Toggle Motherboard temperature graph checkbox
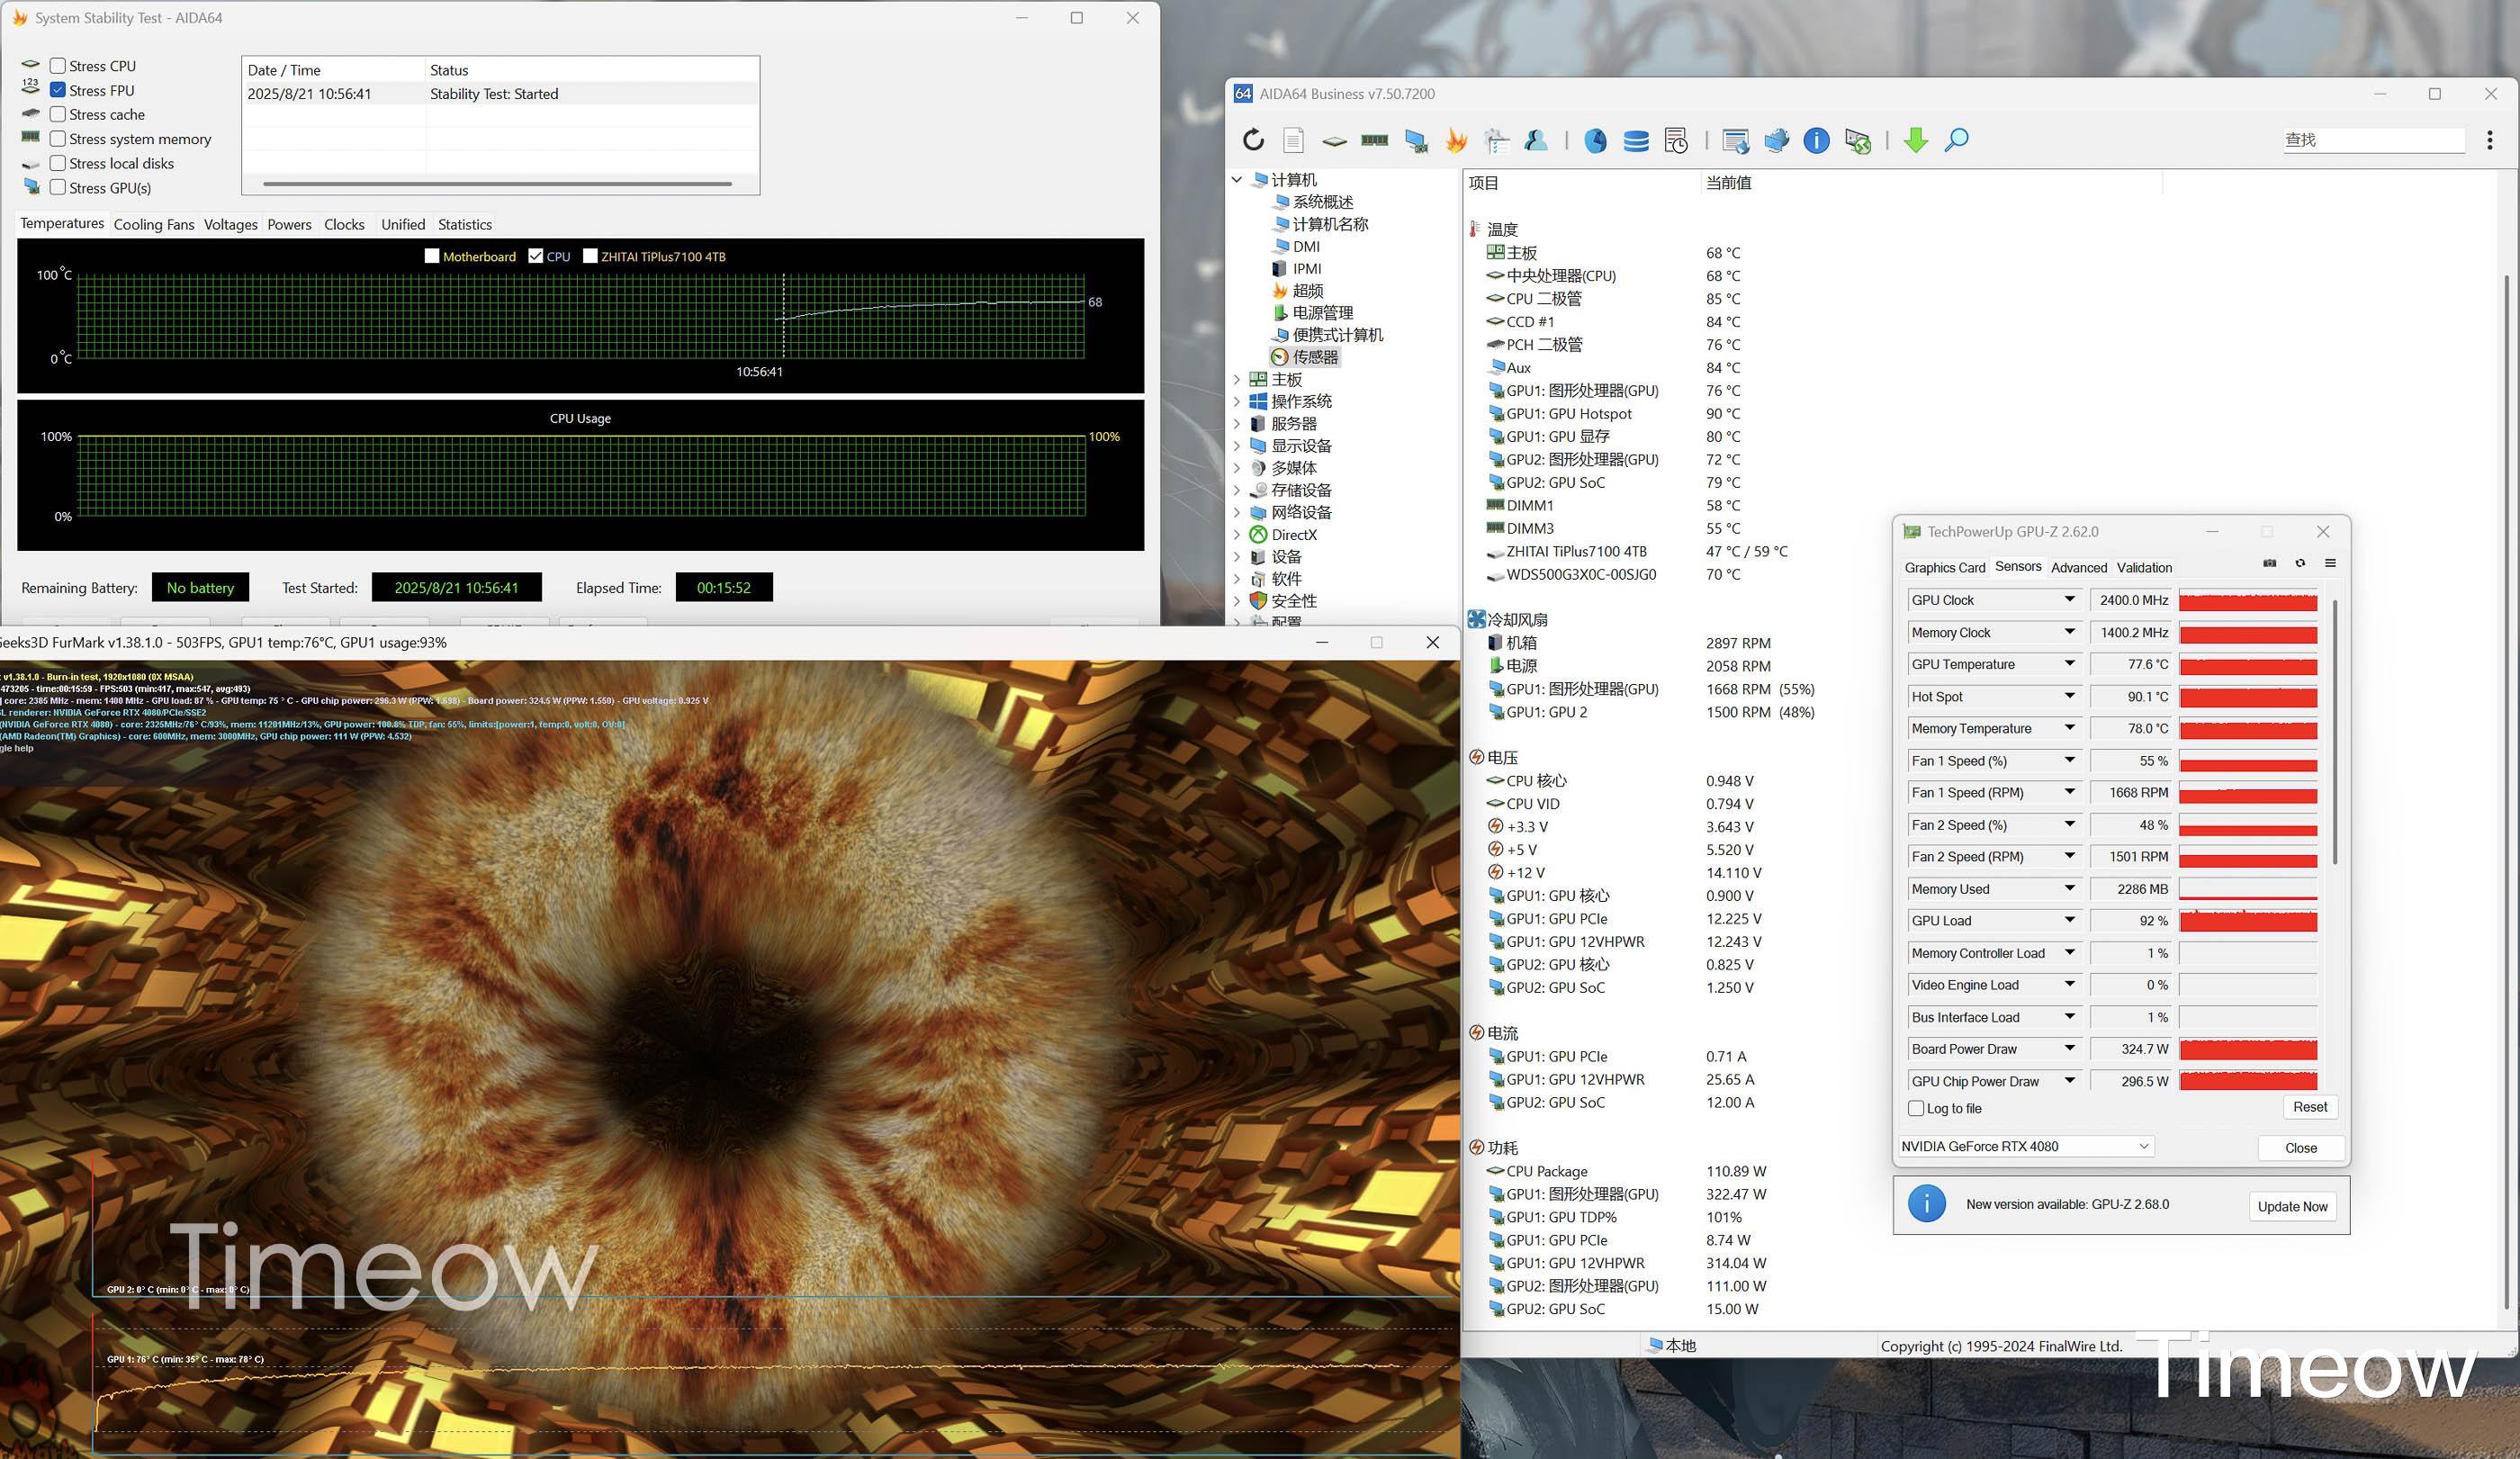This screenshot has height=1459, width=2520. click(x=432, y=256)
